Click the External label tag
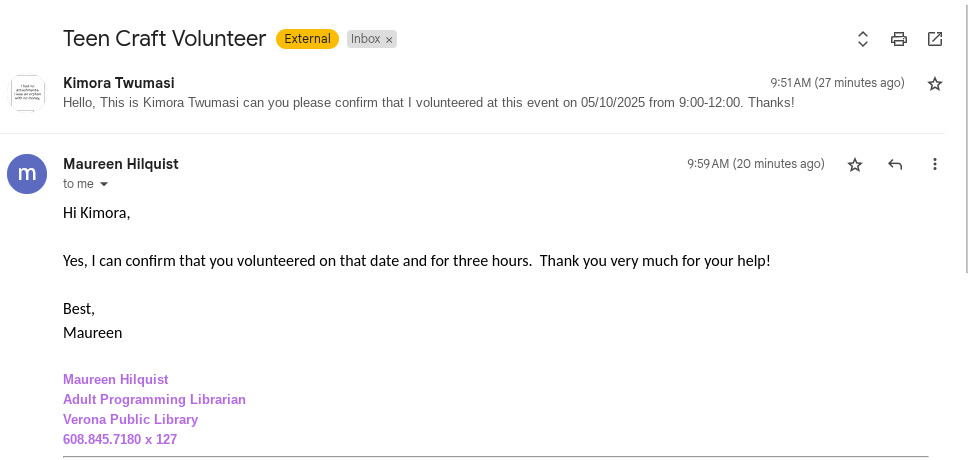Image resolution: width=968 pixels, height=460 pixels. [x=307, y=39]
